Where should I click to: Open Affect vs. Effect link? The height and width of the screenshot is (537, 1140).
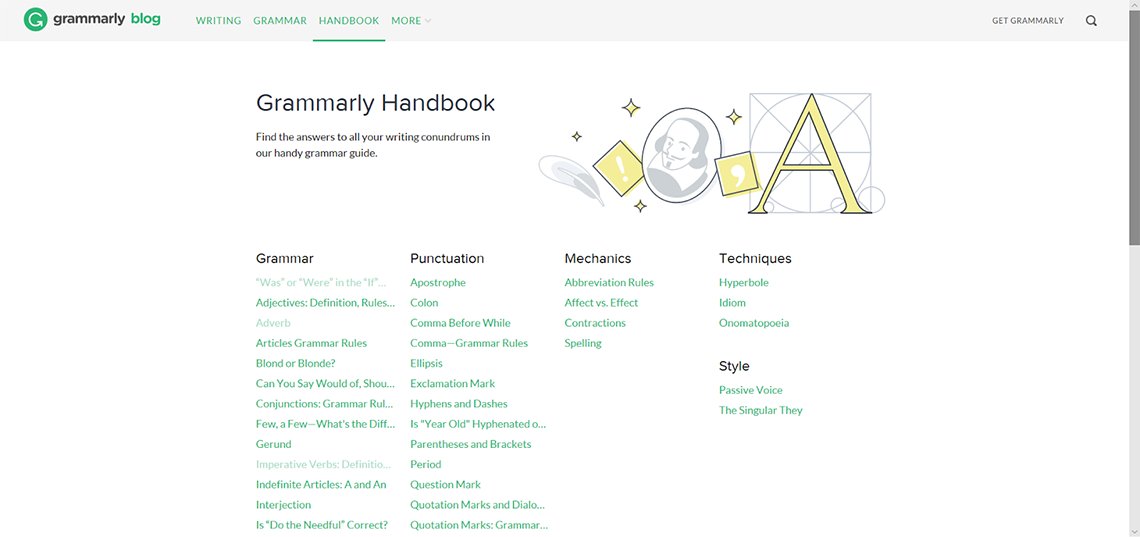[x=601, y=303]
